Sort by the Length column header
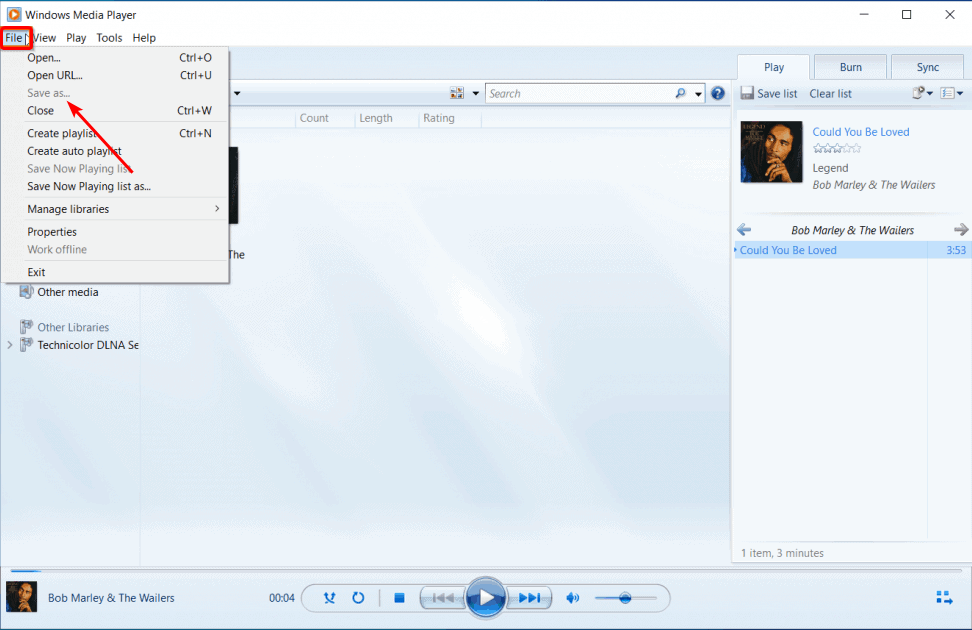This screenshot has width=972, height=630. 376,118
